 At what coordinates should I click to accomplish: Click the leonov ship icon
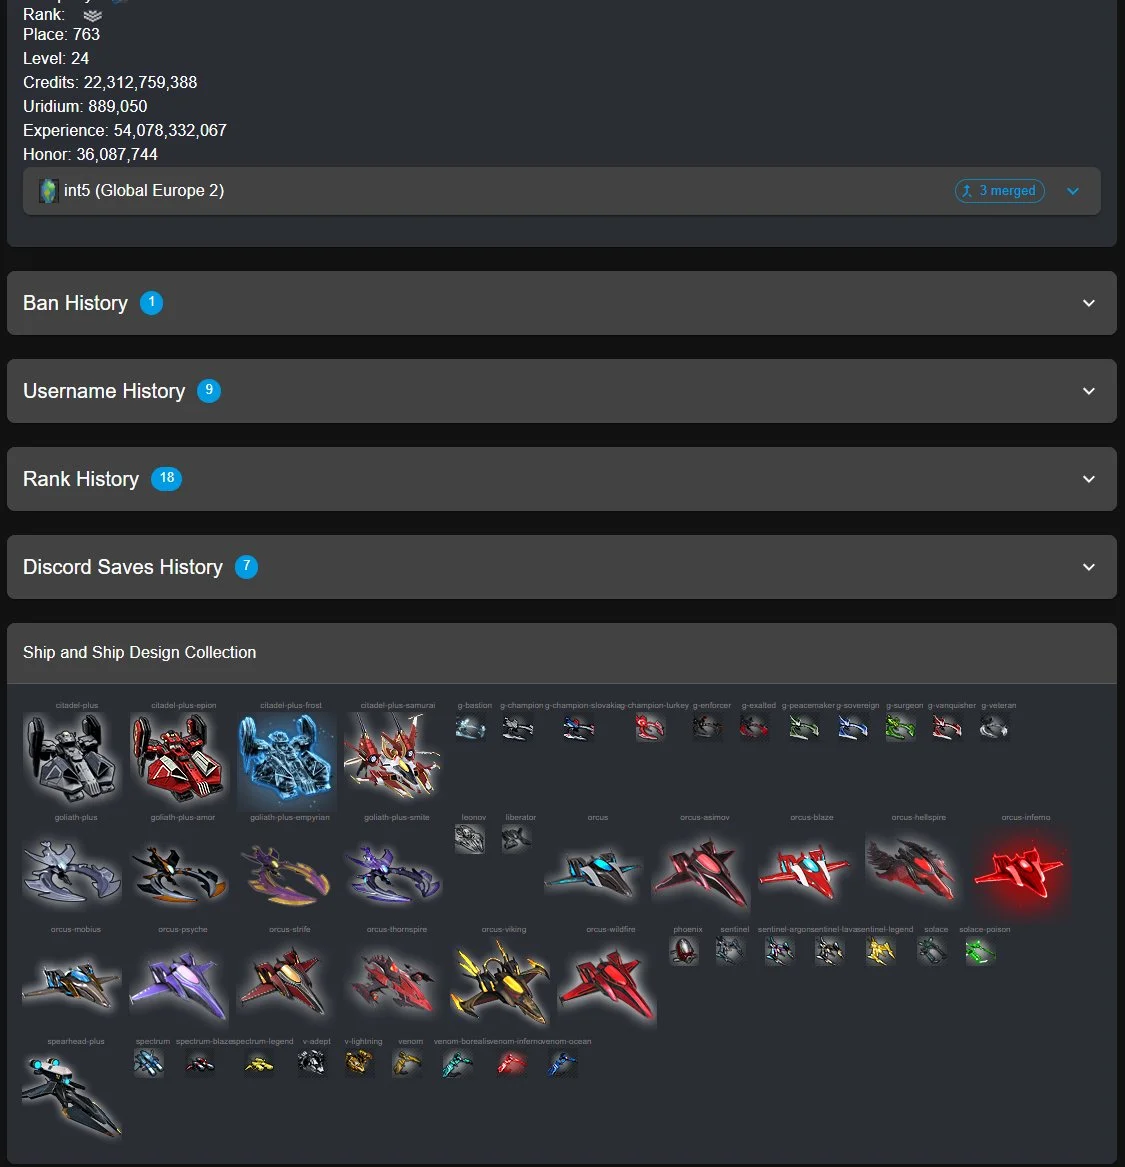(469, 839)
